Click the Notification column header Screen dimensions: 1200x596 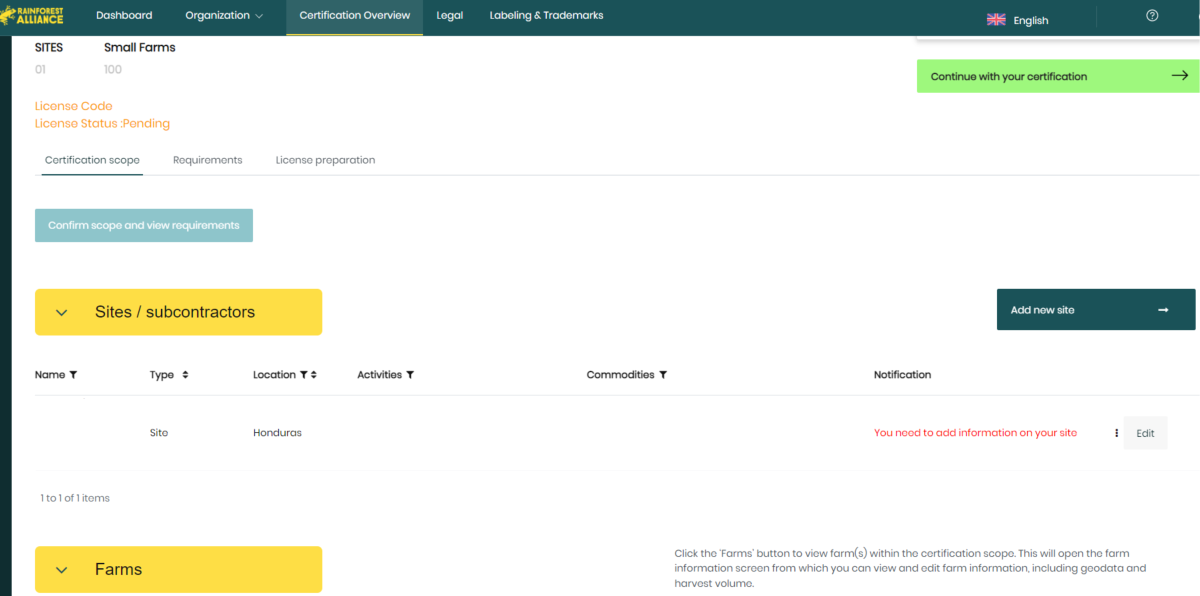[902, 375]
